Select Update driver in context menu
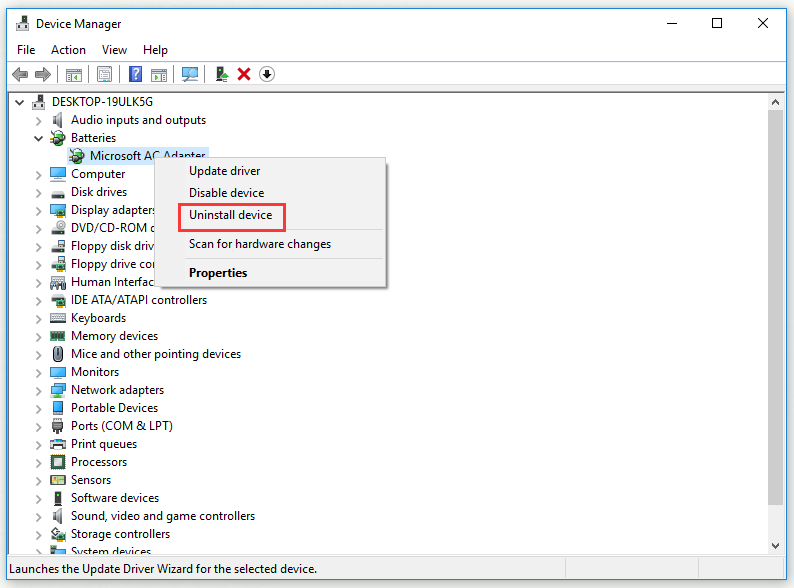794x588 pixels. click(x=224, y=171)
